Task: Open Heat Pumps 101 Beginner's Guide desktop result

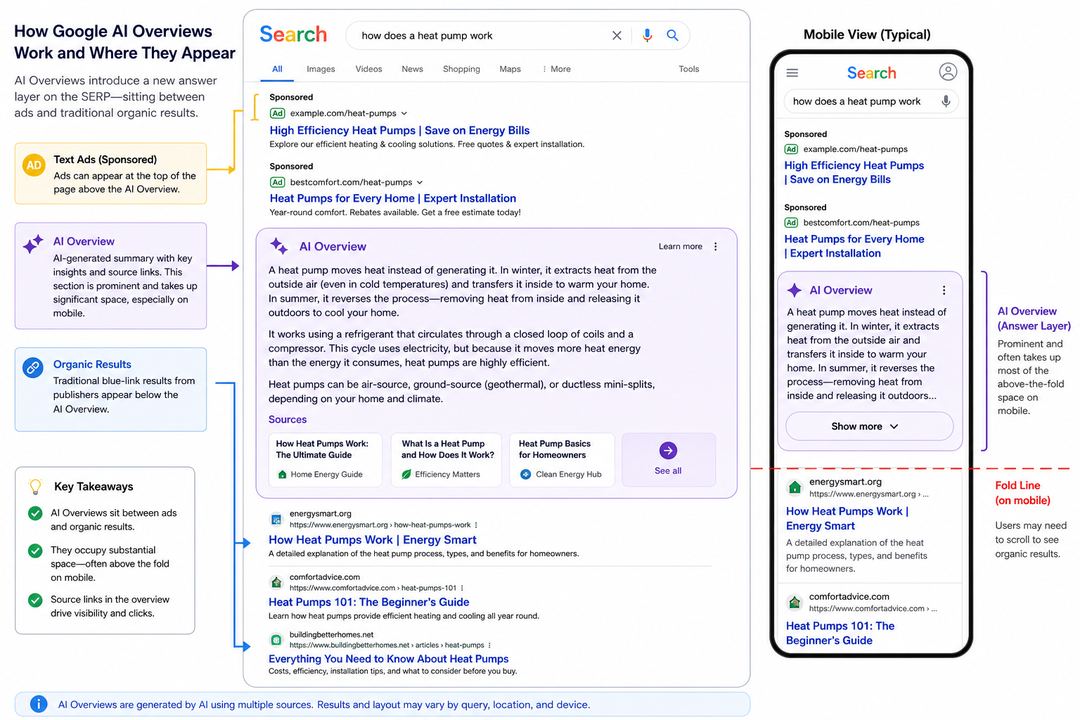Action: [x=368, y=602]
